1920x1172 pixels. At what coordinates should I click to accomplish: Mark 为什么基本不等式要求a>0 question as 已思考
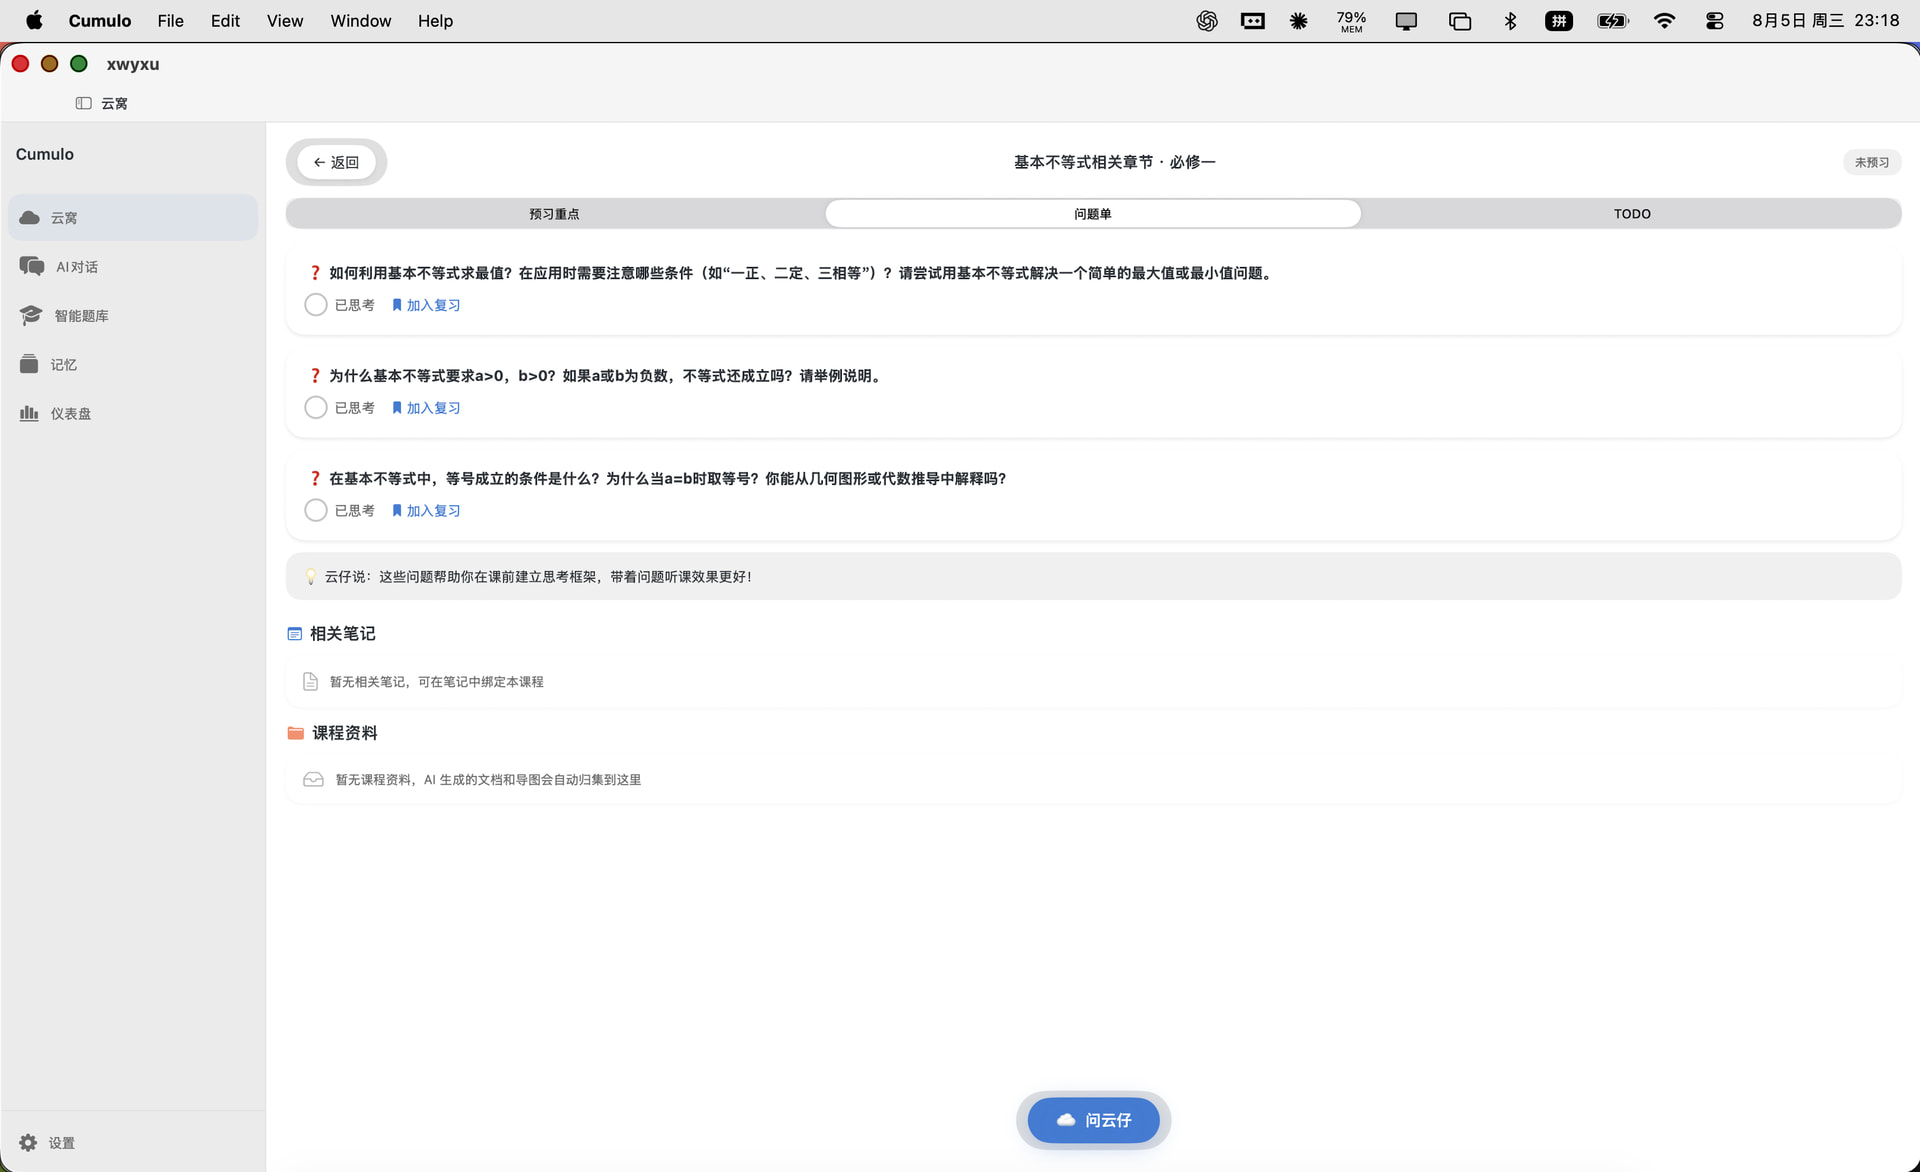[316, 407]
